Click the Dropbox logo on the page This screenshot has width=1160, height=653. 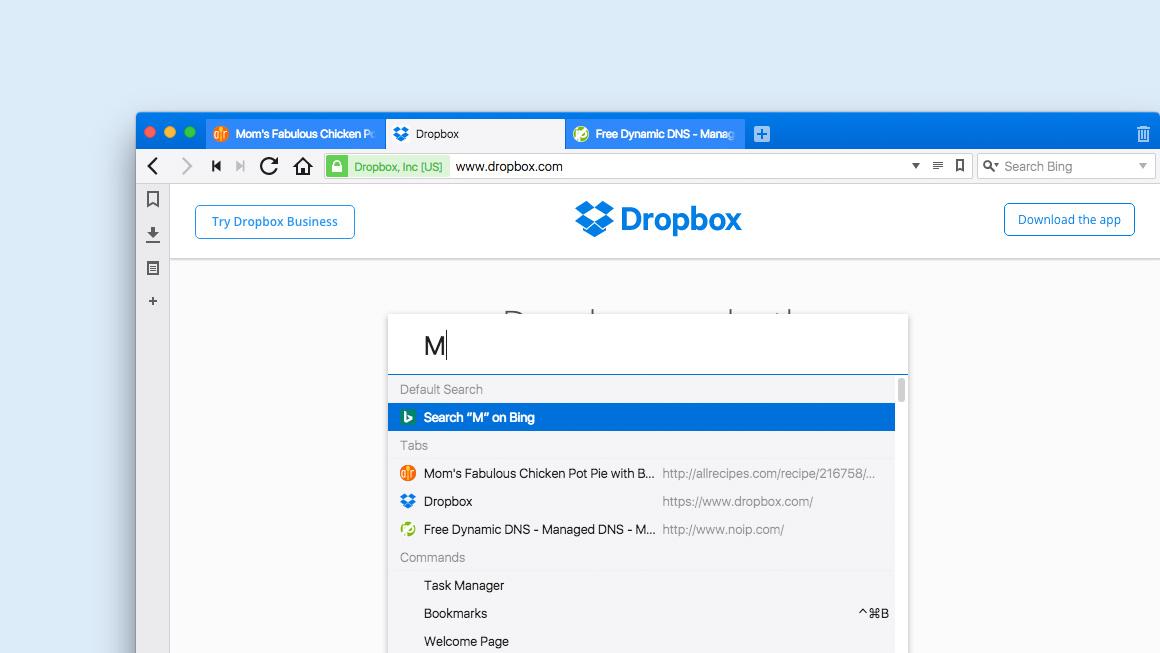pos(658,219)
